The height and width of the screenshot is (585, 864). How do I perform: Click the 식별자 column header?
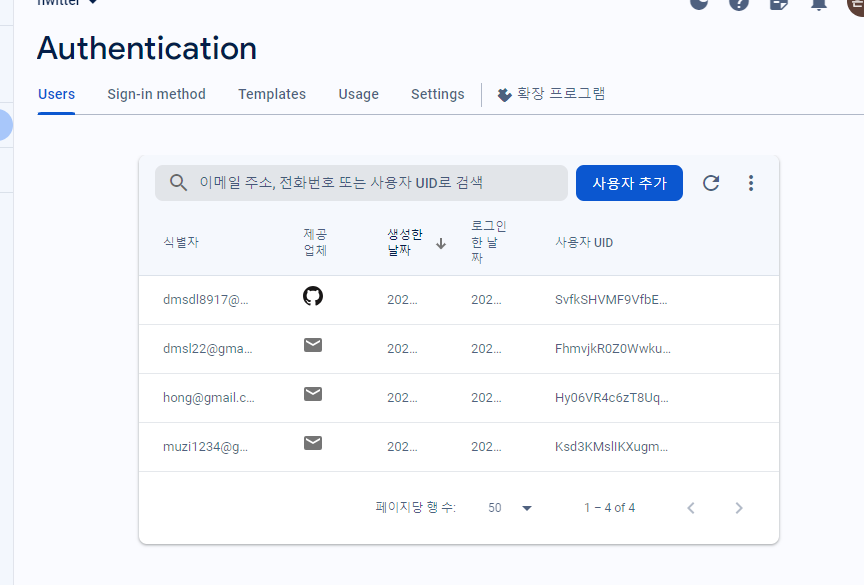tap(181, 242)
